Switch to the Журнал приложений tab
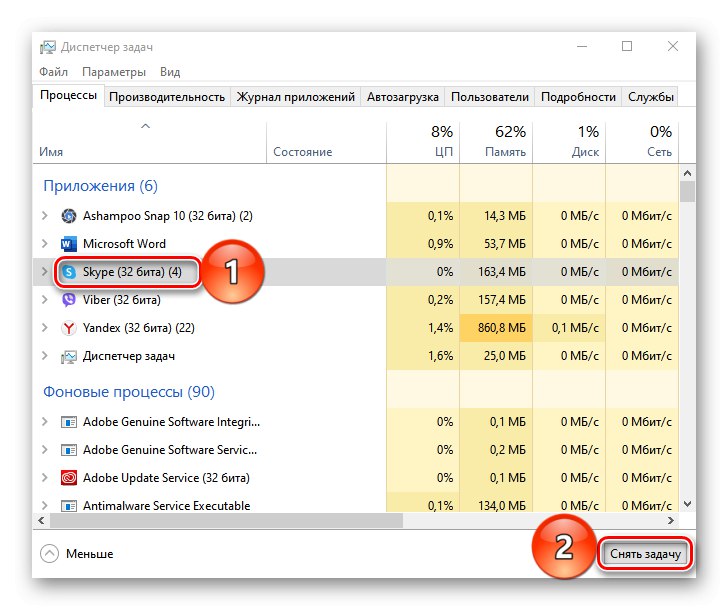Viewport: 728px width, 610px height. coord(296,97)
